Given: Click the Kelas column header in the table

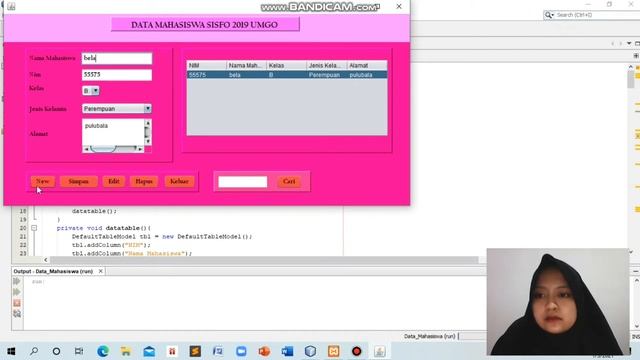Looking at the screenshot, I should pyautogui.click(x=287, y=65).
